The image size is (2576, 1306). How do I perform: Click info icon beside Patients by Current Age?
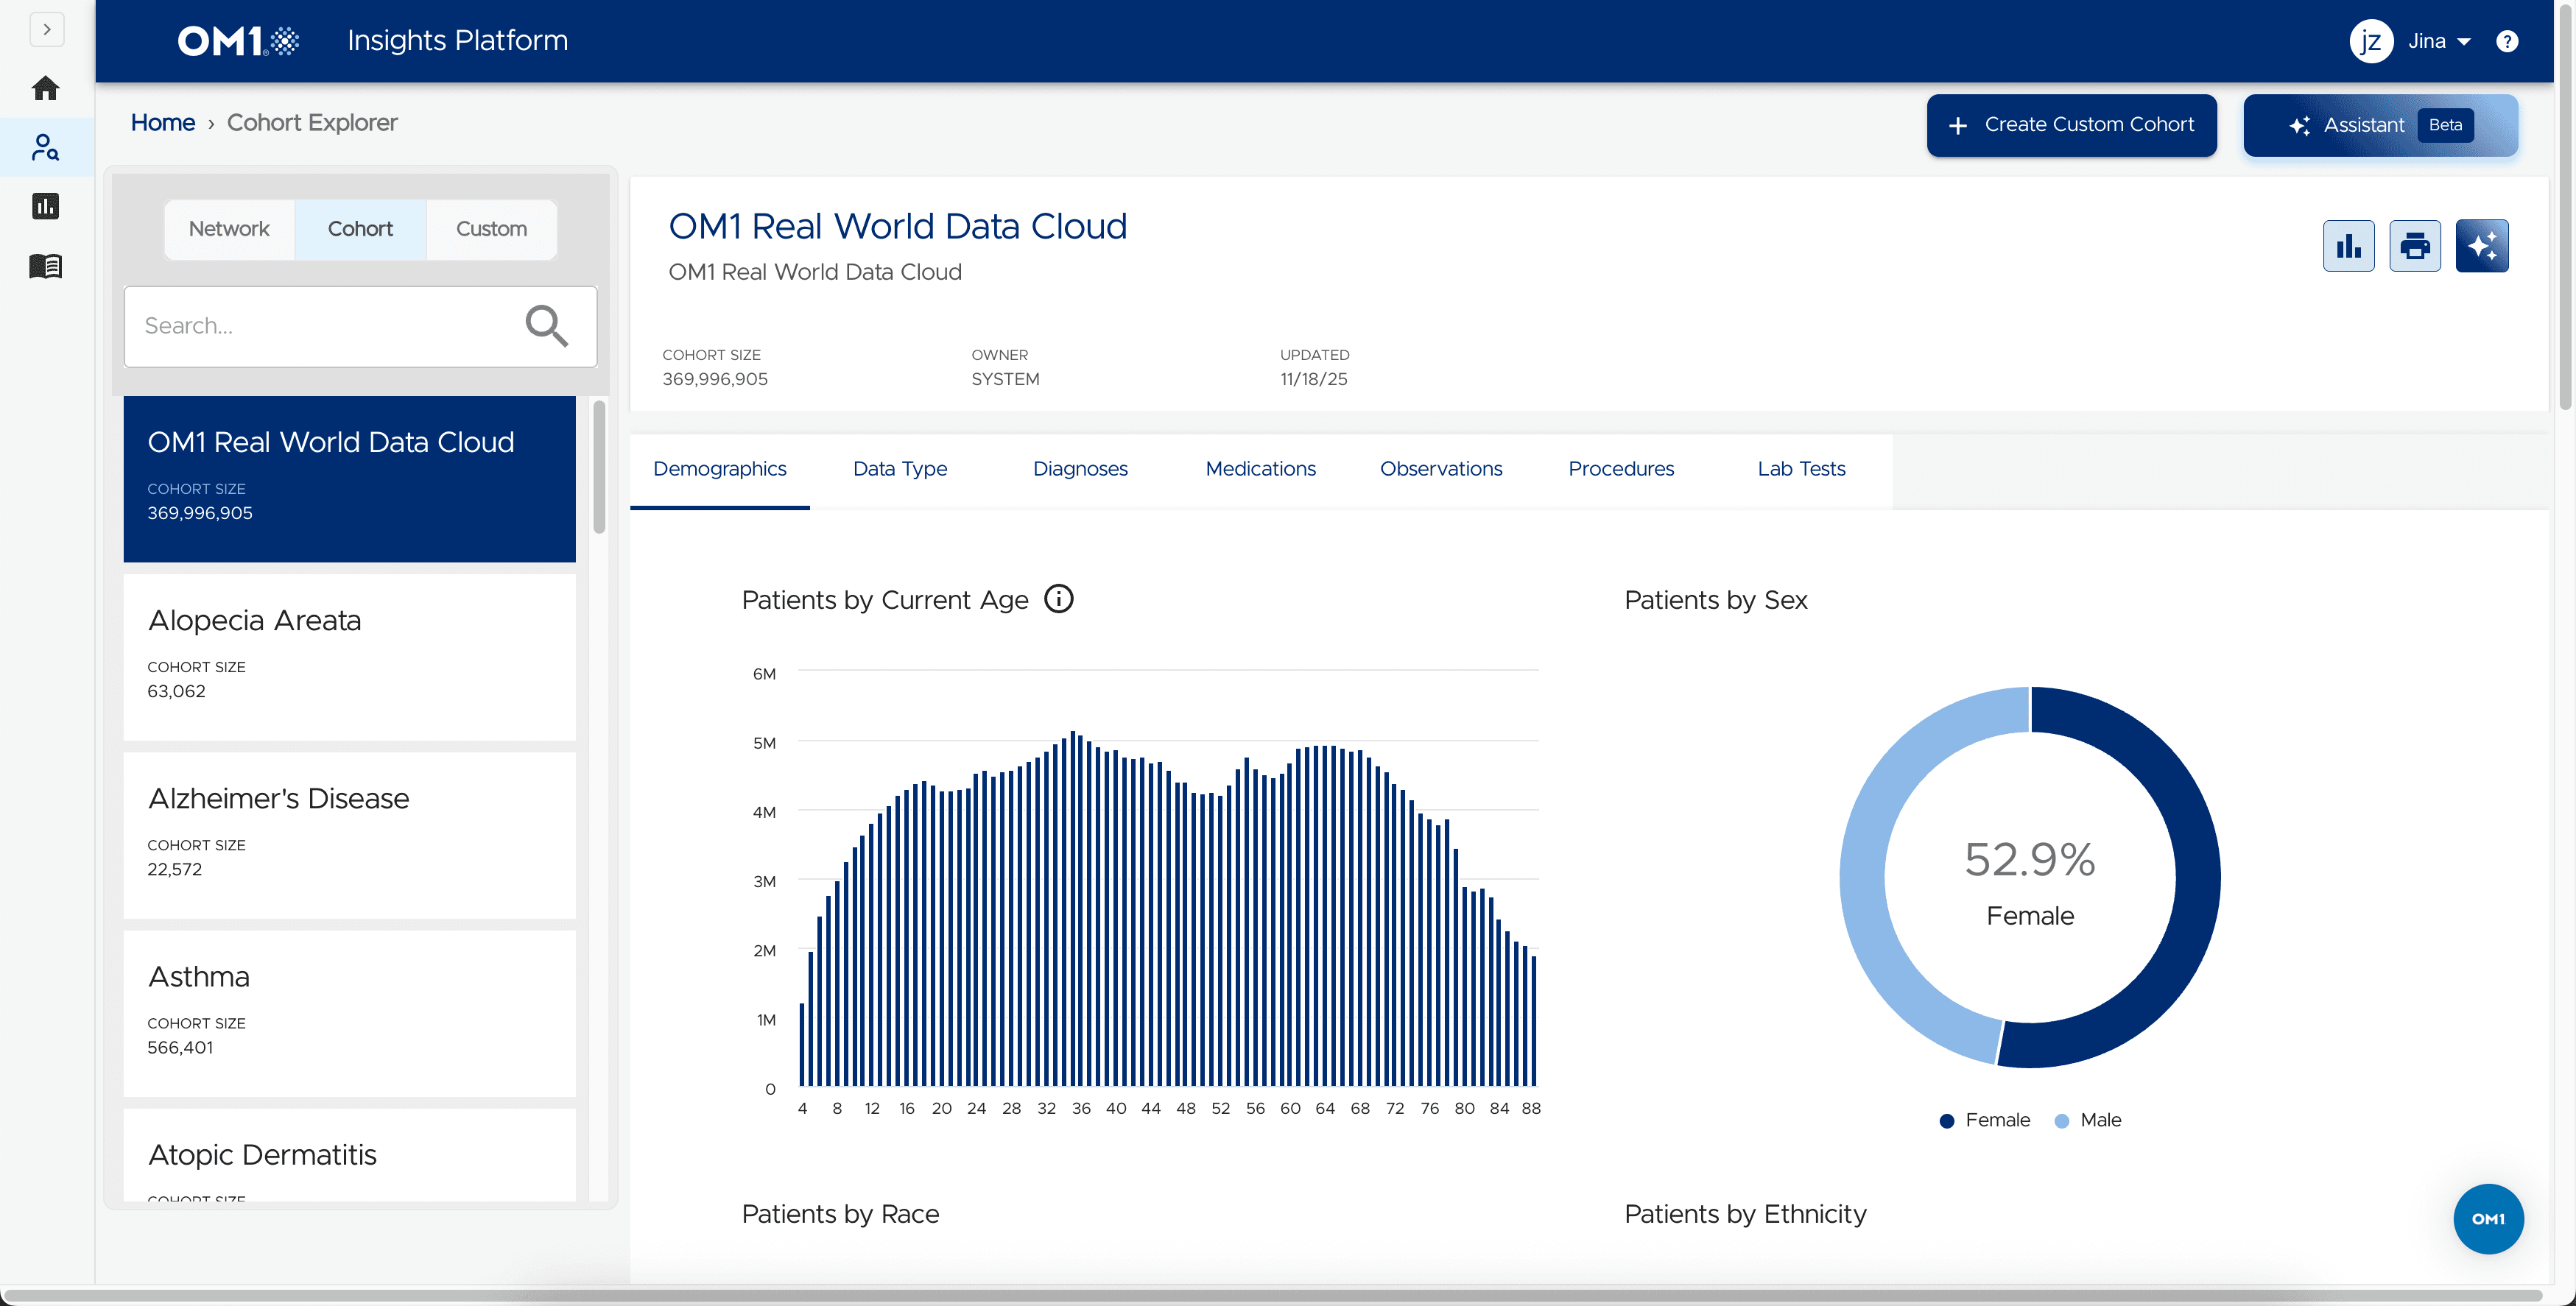(1059, 599)
